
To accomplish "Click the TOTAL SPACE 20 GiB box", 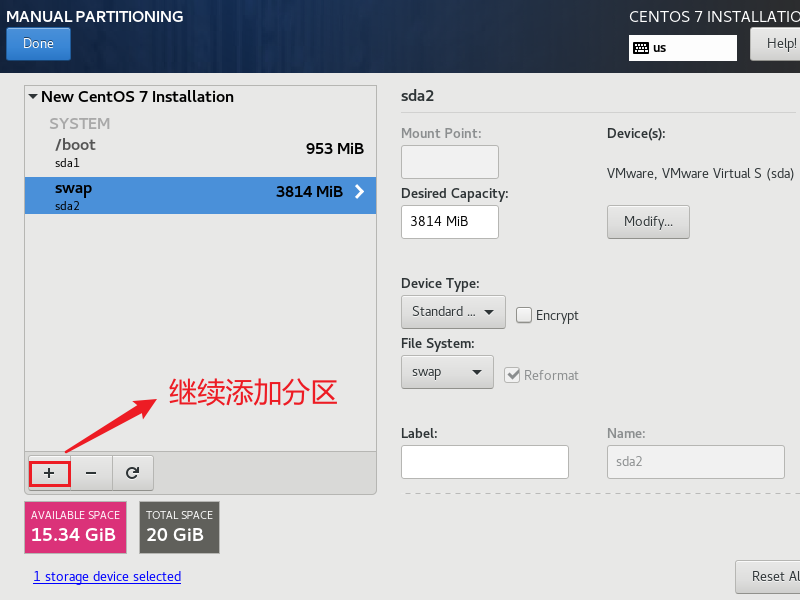I will pyautogui.click(x=179, y=527).
